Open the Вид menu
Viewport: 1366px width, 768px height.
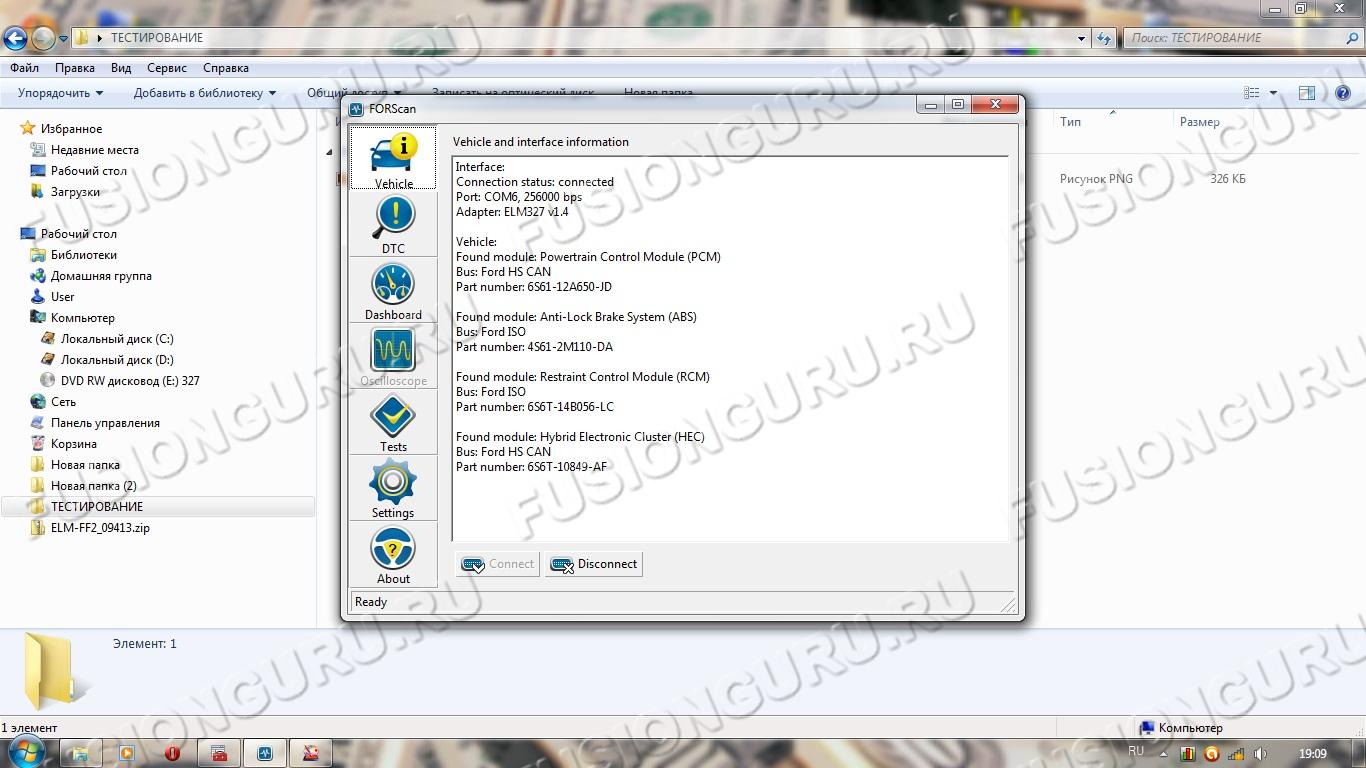pyautogui.click(x=121, y=68)
